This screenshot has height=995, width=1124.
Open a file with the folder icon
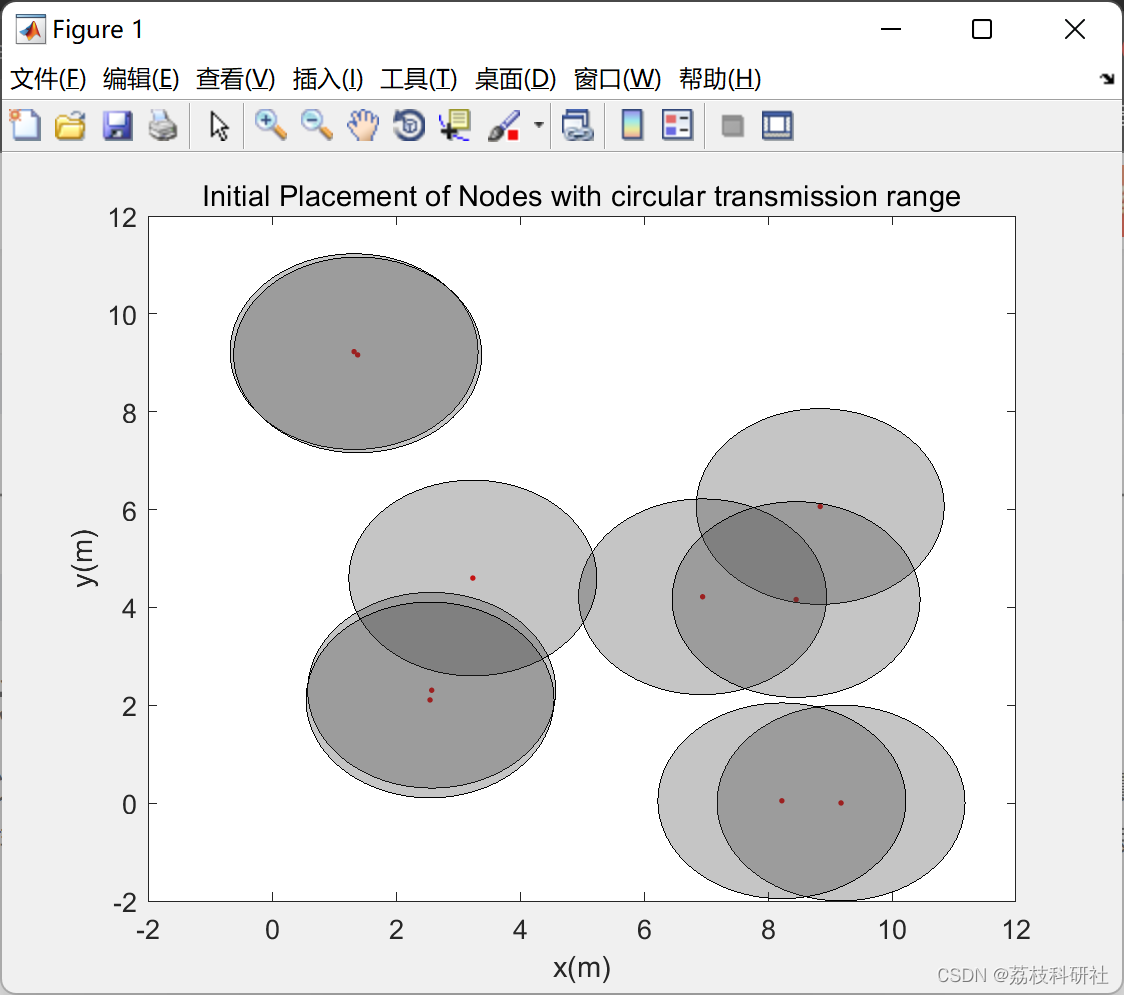[71, 125]
